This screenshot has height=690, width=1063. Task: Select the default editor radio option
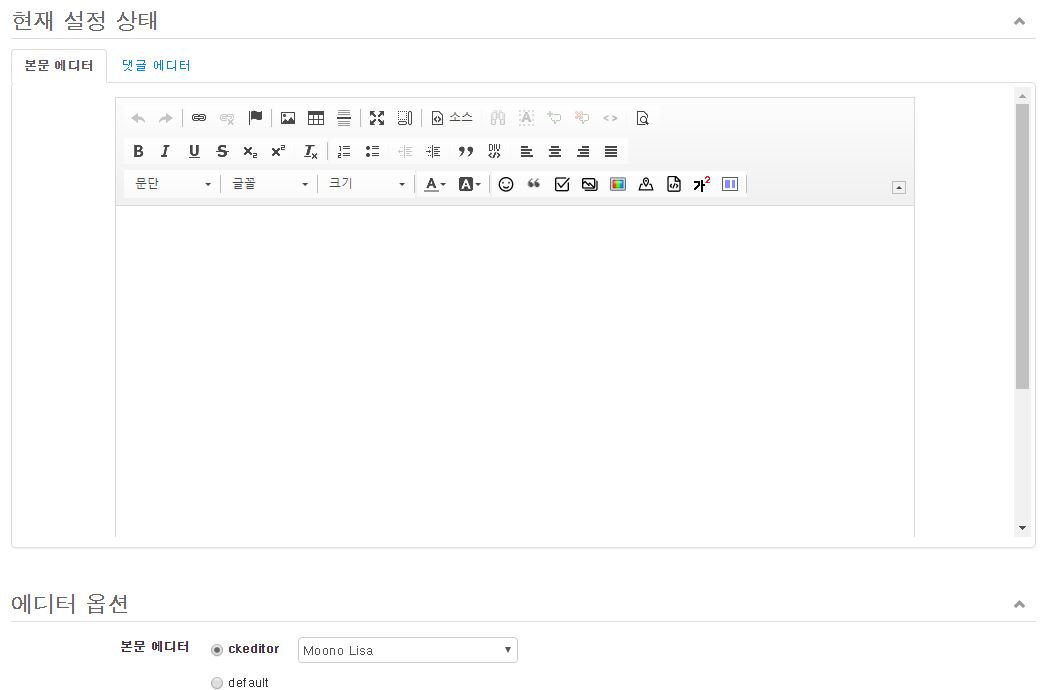[x=217, y=683]
